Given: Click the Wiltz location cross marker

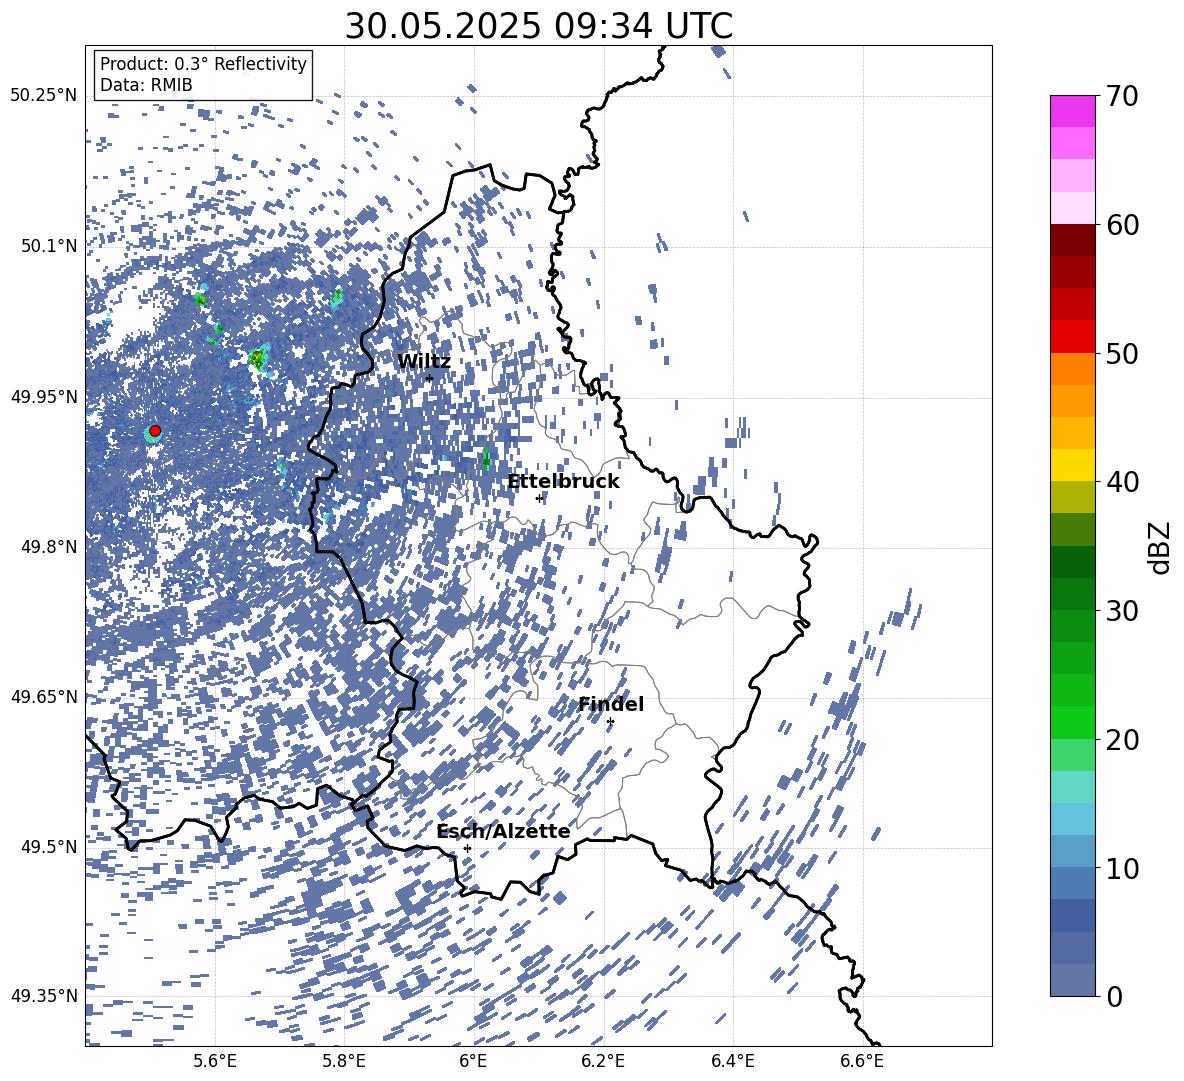Looking at the screenshot, I should 430,378.
